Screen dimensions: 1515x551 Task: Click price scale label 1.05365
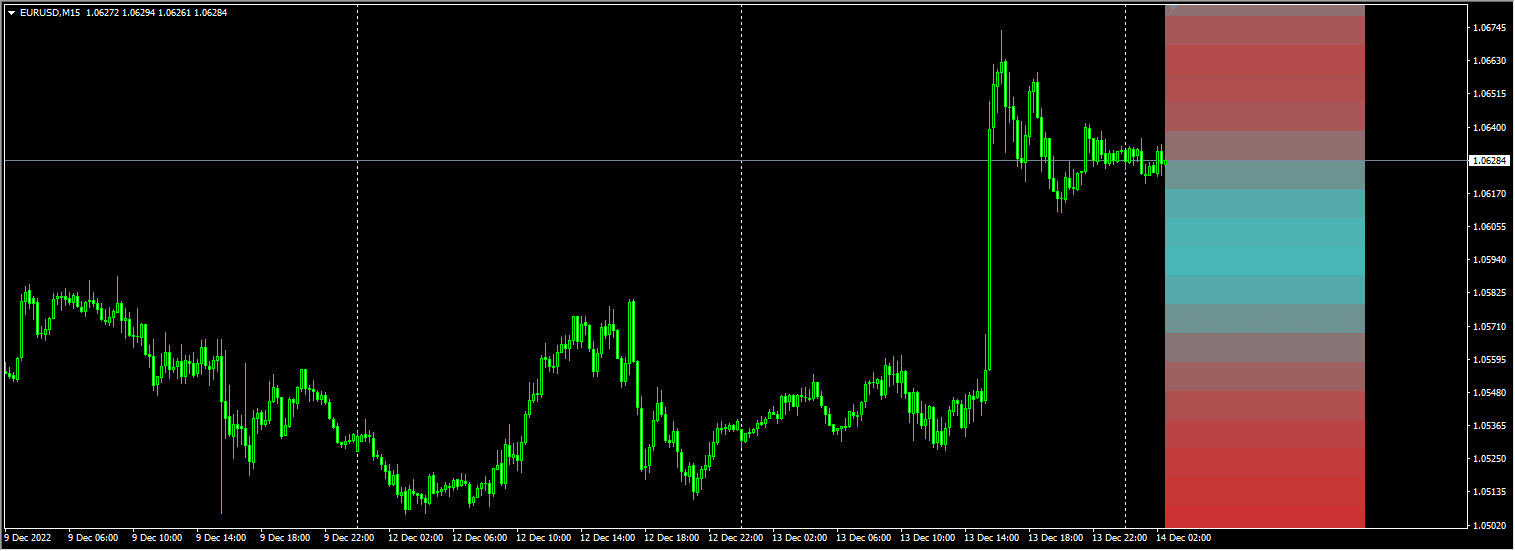(x=1490, y=426)
